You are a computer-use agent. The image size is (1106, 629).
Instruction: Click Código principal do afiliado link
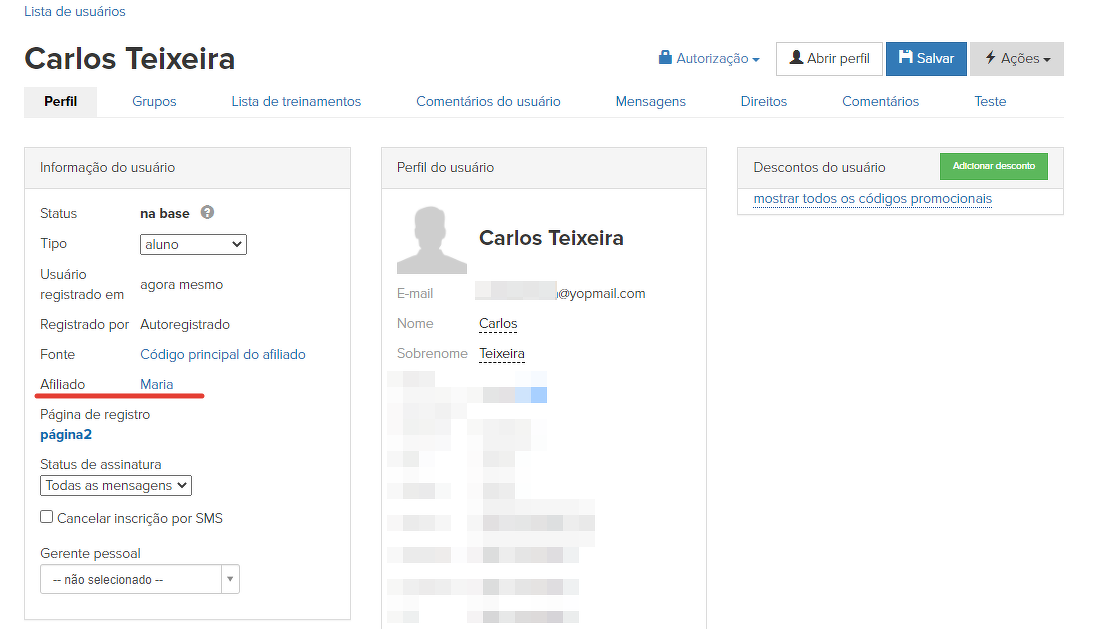tap(223, 354)
